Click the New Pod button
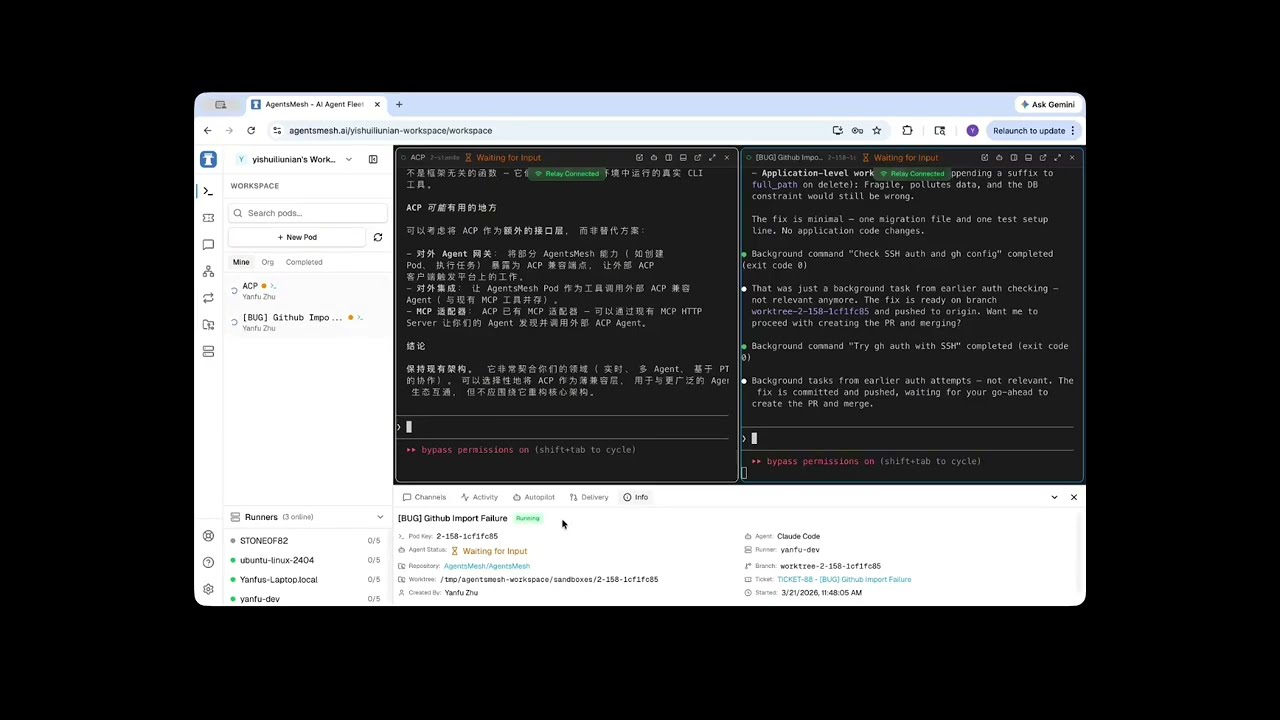The image size is (1280, 720). point(297,237)
